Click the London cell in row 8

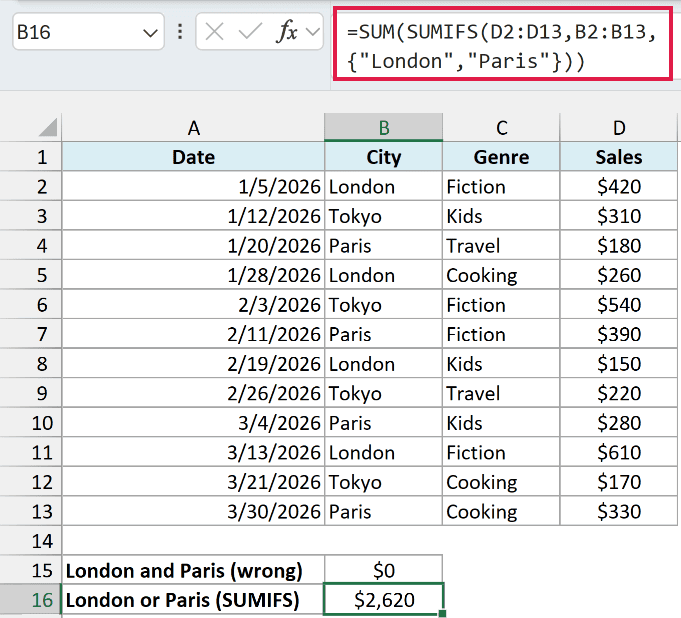(x=383, y=364)
